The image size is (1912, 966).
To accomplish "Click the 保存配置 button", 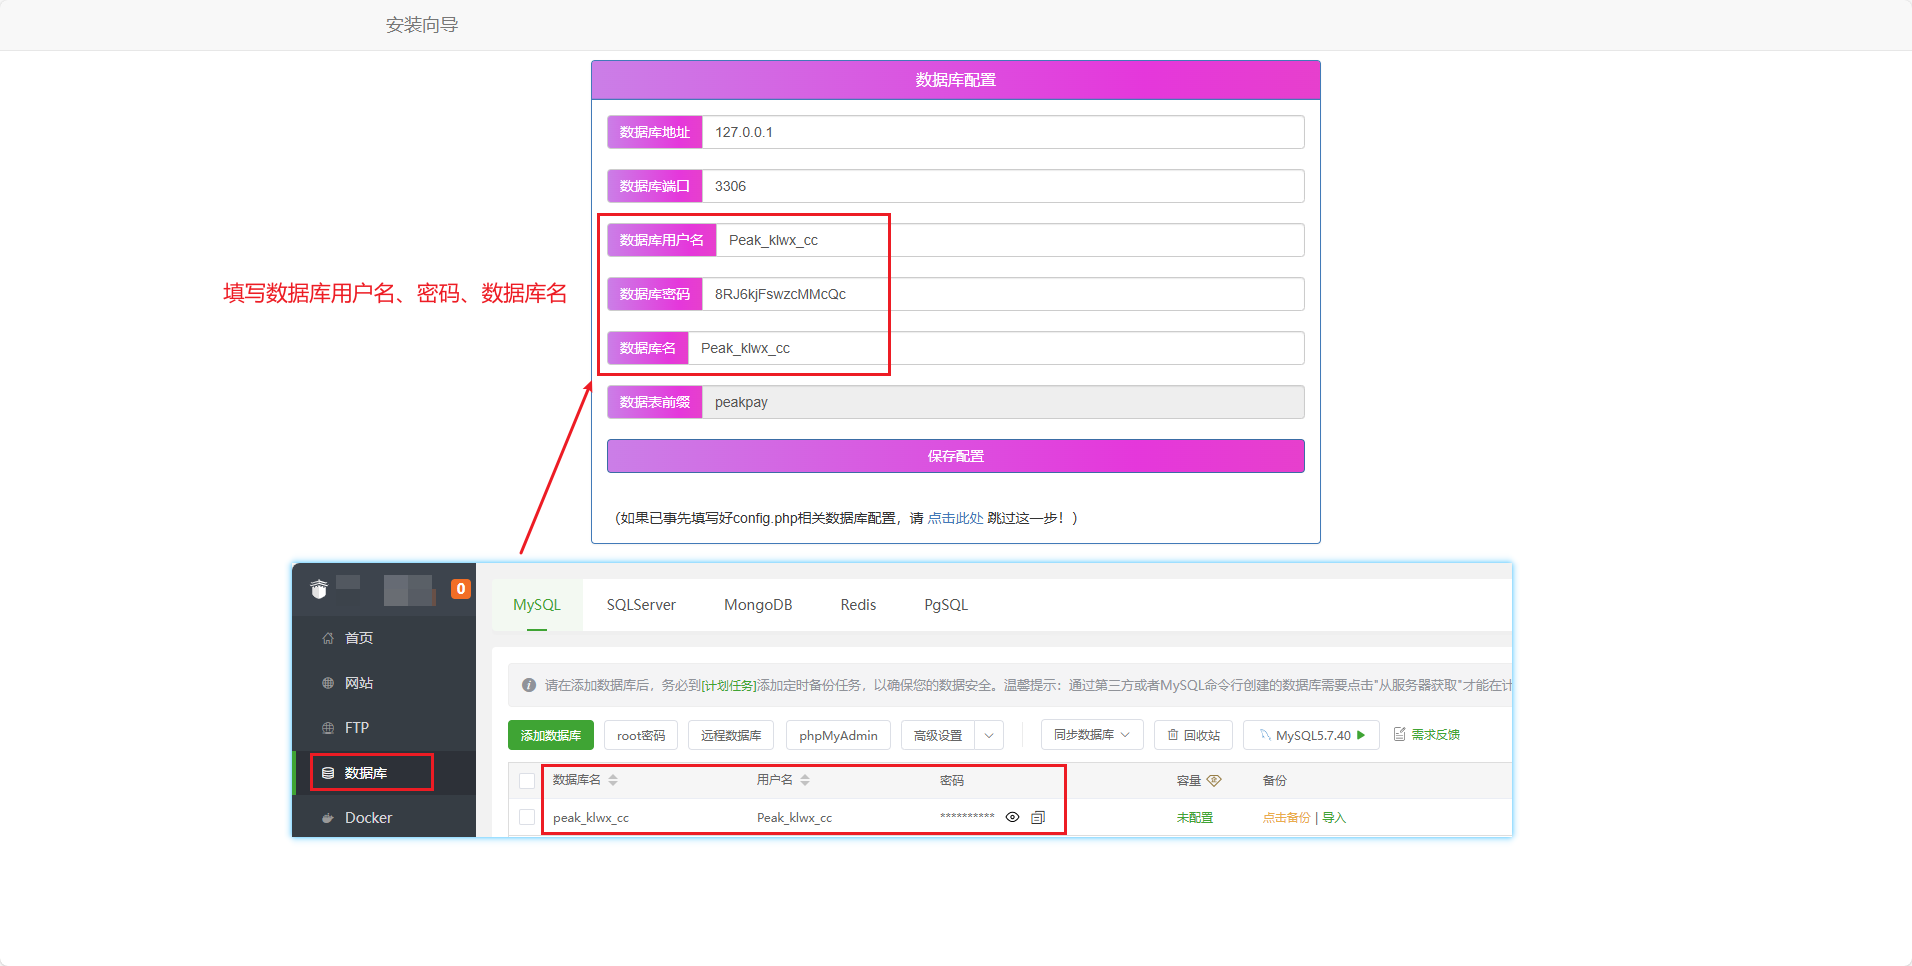I will pos(955,456).
